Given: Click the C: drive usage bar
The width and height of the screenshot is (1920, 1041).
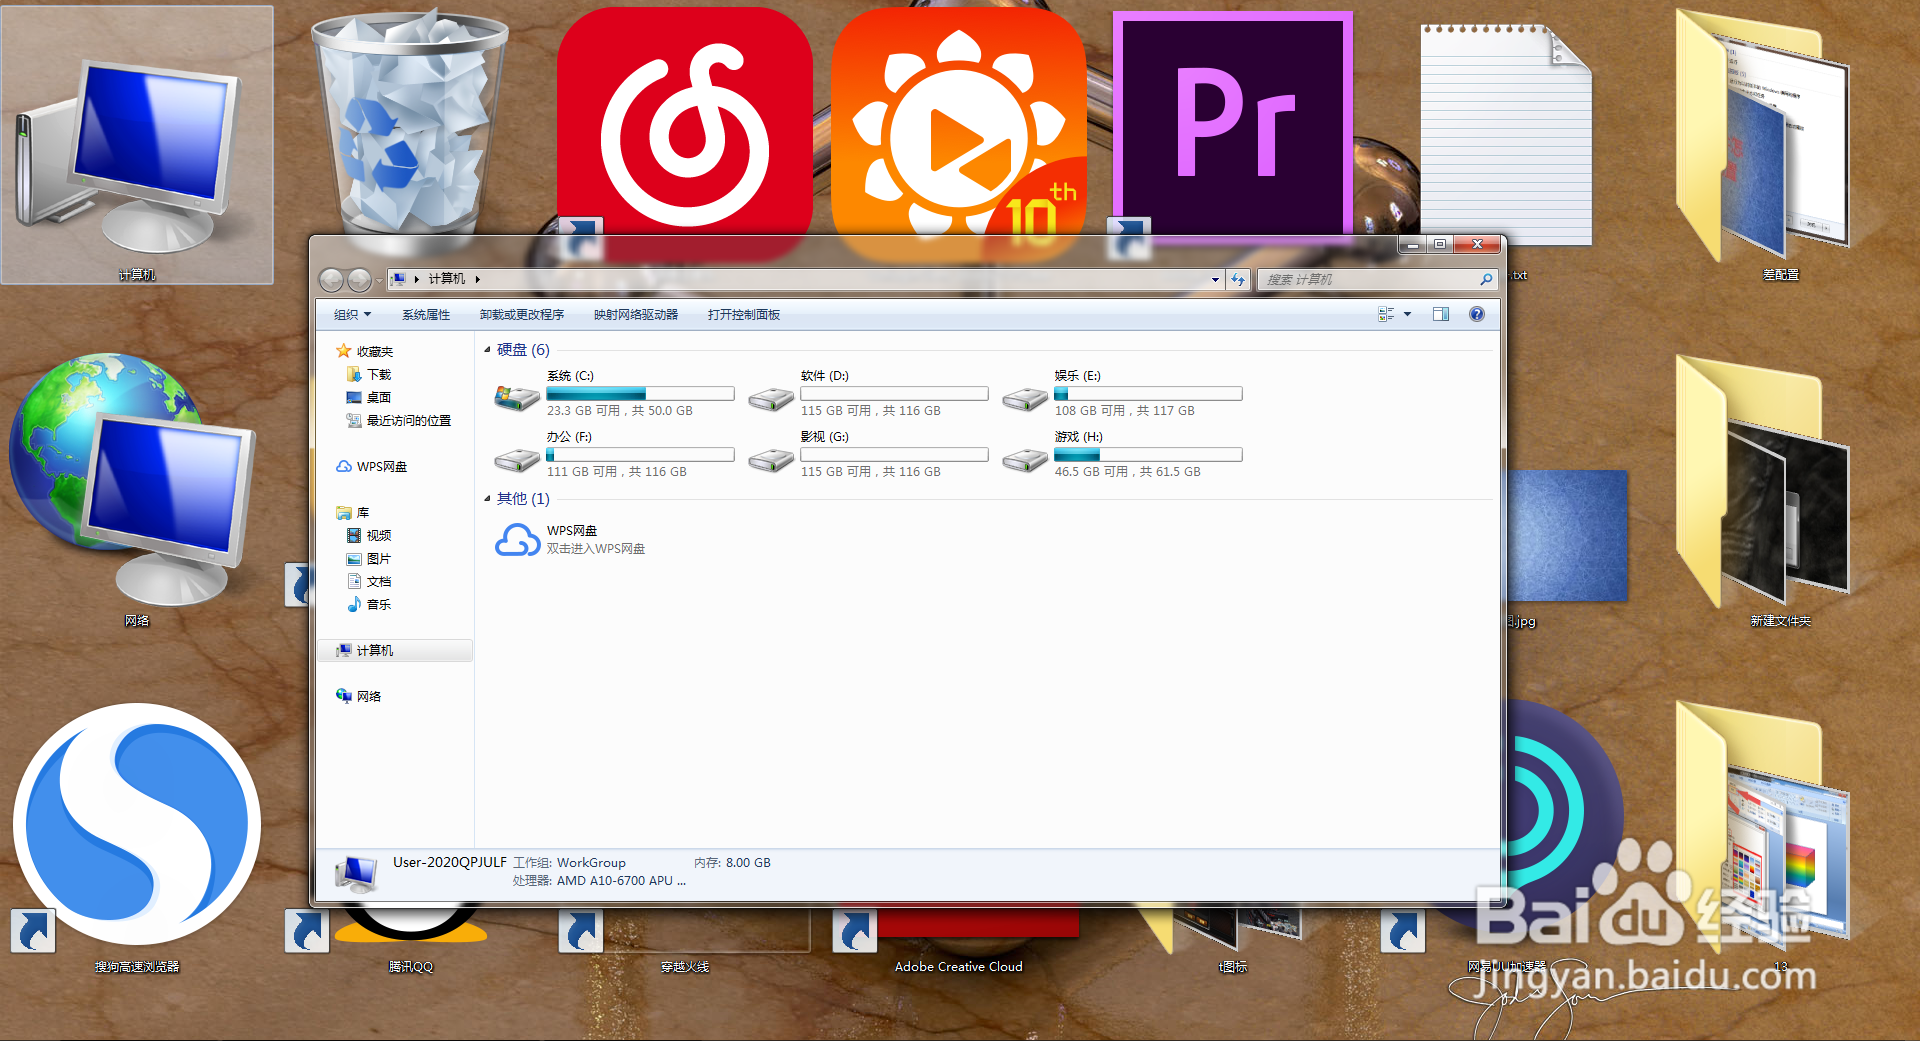Looking at the screenshot, I should pos(640,394).
